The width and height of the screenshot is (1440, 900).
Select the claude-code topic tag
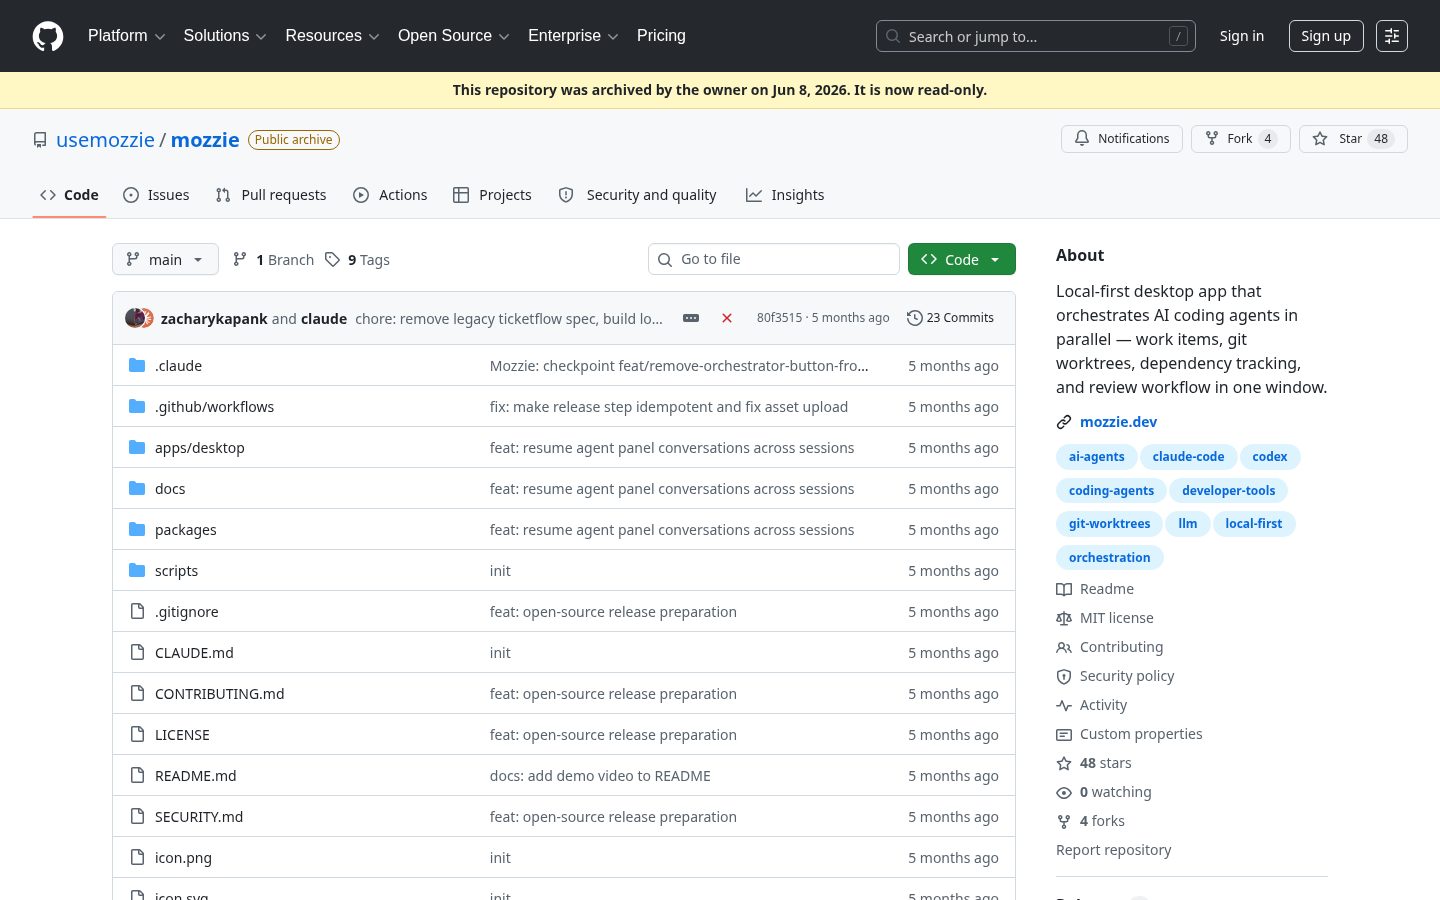click(1188, 457)
